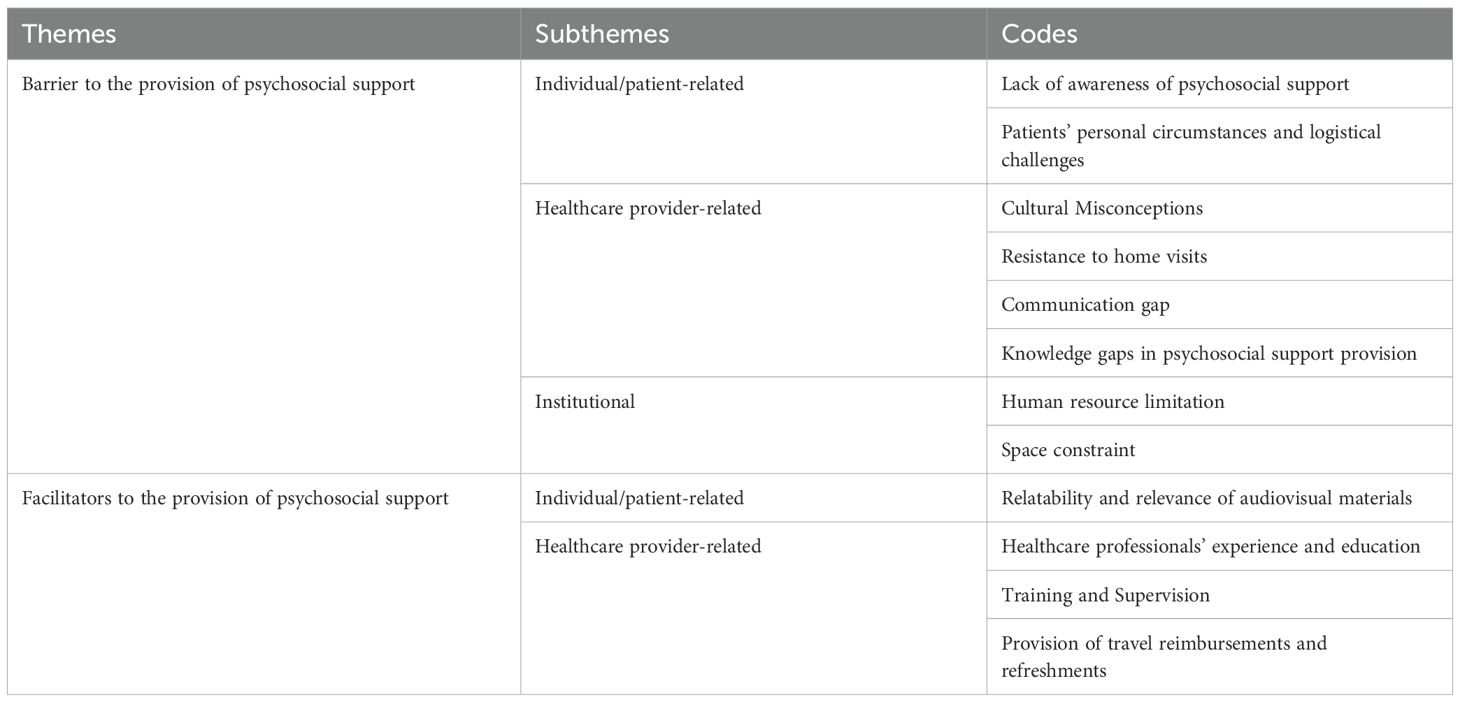Screen dimensions: 1460x702
Task: Click 'Relatability and relevance of audiovisual materials'
Action: [x=1206, y=498]
